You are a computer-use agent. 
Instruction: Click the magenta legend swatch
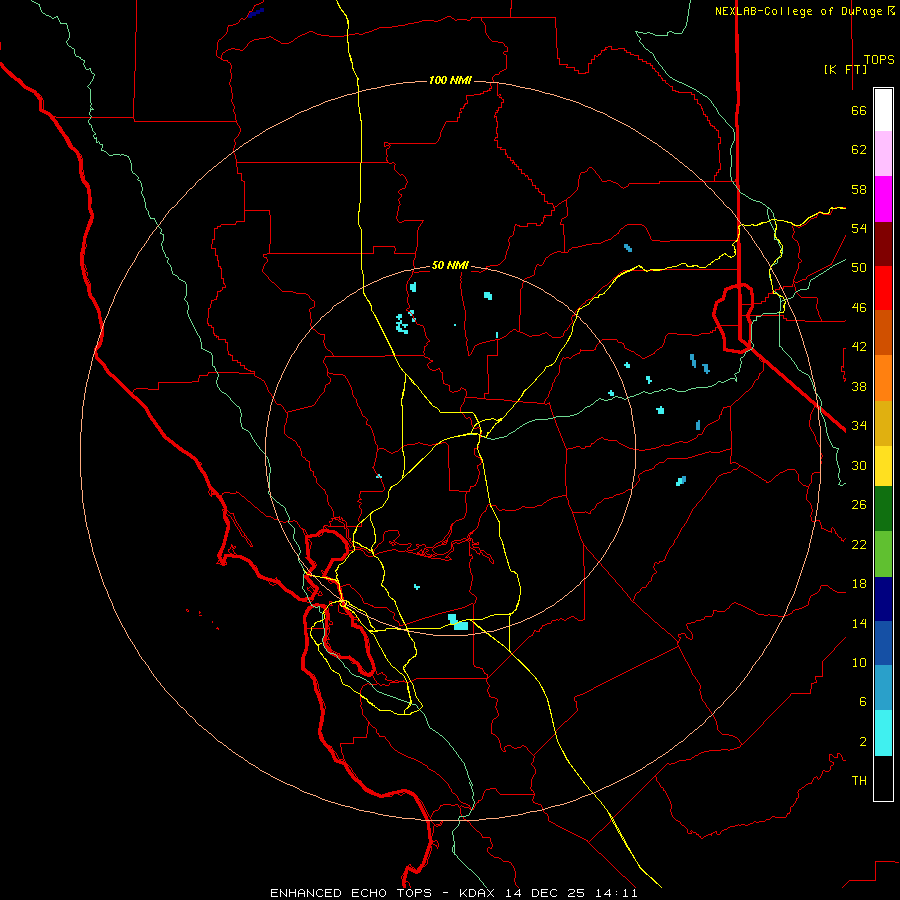tap(883, 199)
